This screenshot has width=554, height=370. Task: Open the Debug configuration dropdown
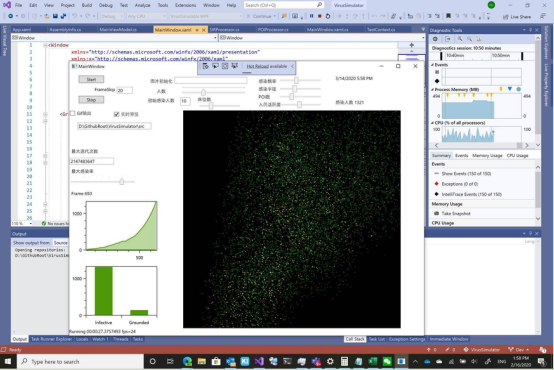(112, 16)
